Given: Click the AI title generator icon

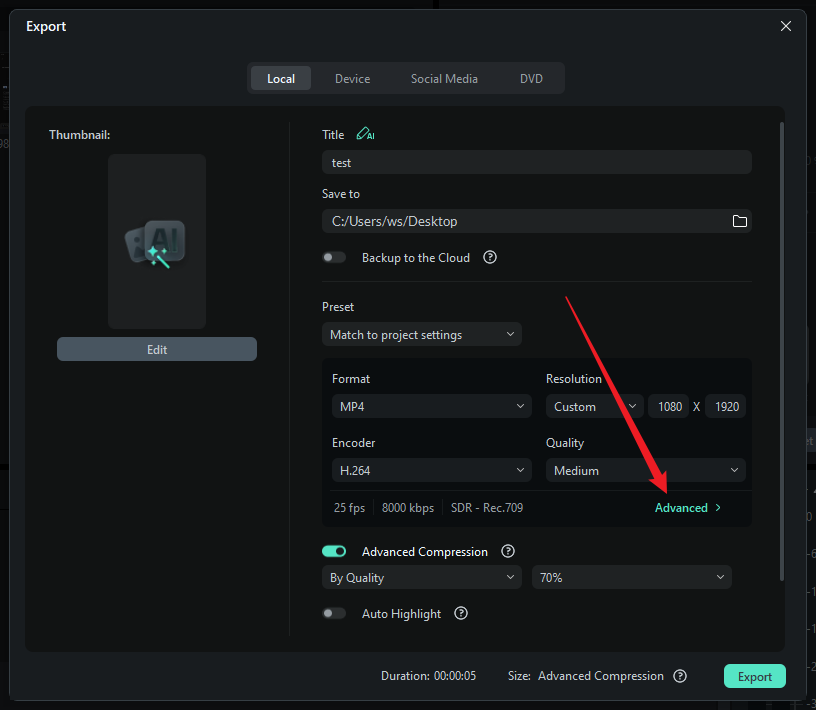Looking at the screenshot, I should pos(365,135).
